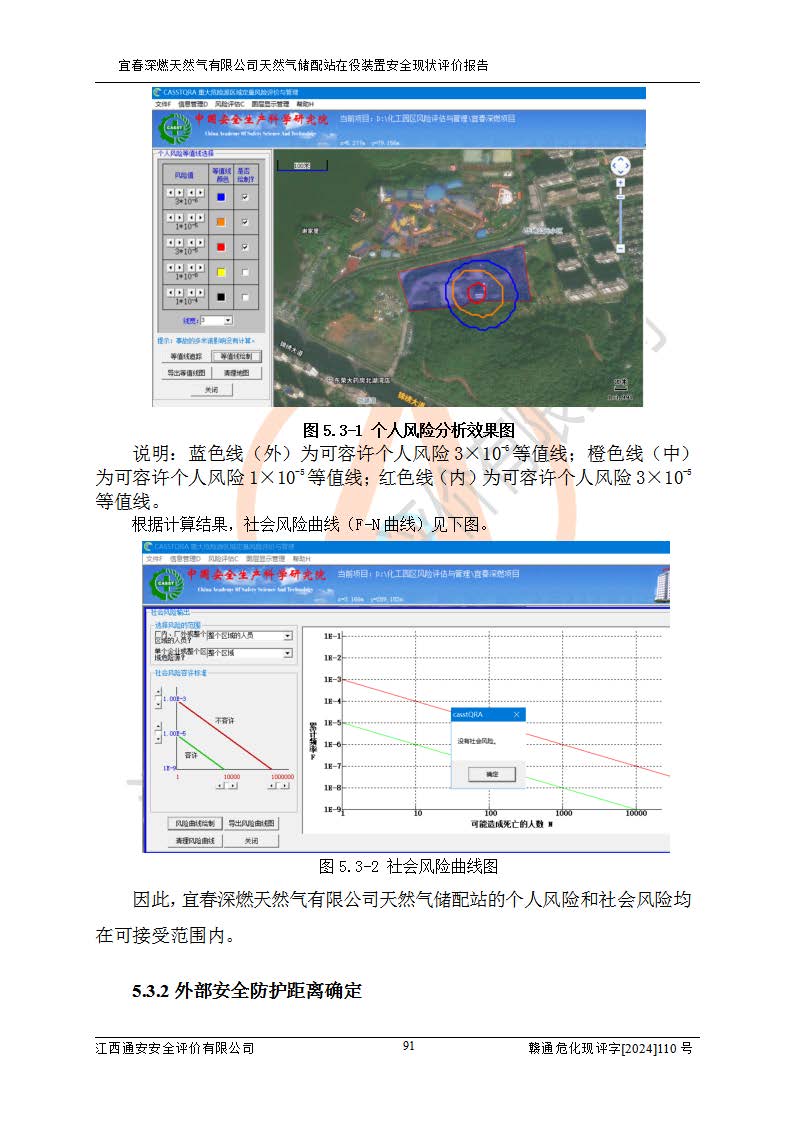
Task: Click the map pan compass control
Action: [620, 165]
